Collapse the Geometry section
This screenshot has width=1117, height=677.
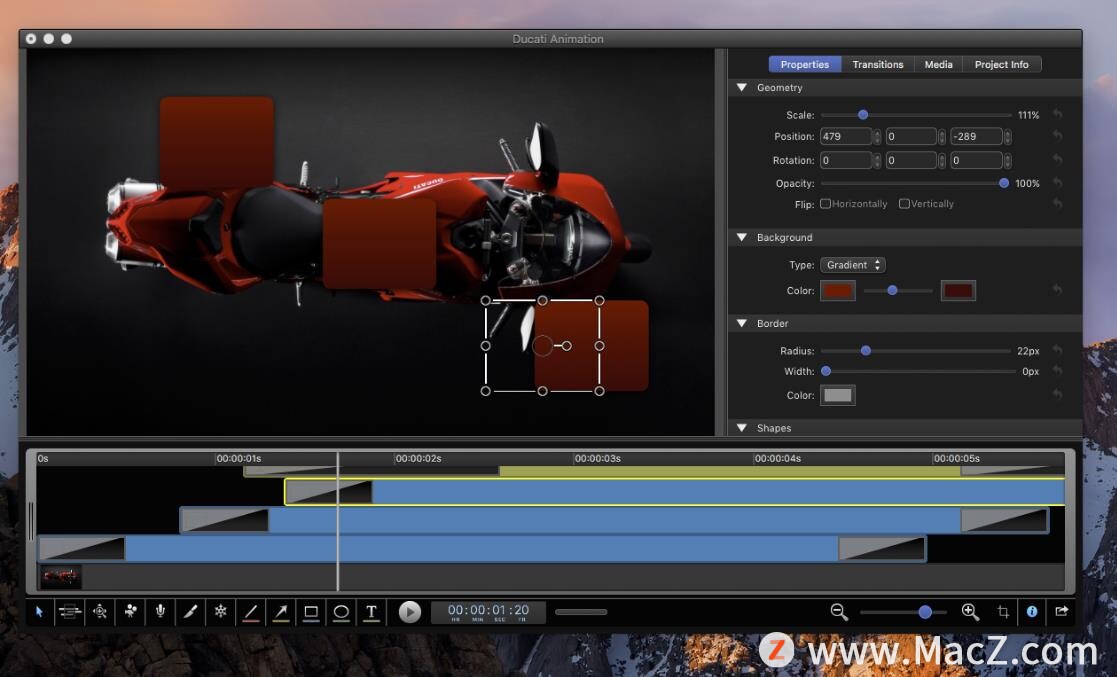click(742, 88)
